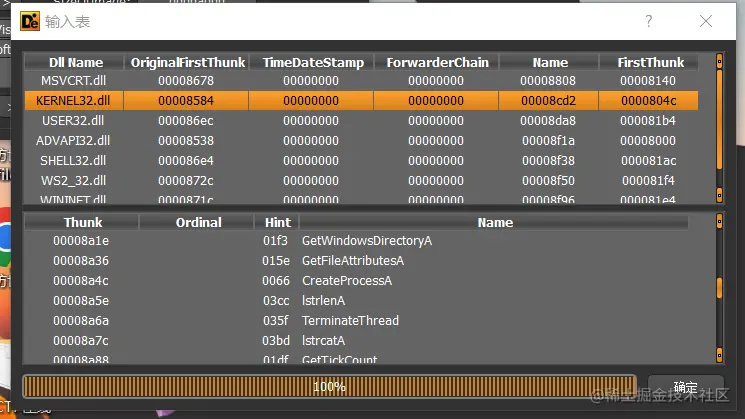Click value 0000872c in WS2_32 row
This screenshot has height=419, width=745.
click(186, 181)
